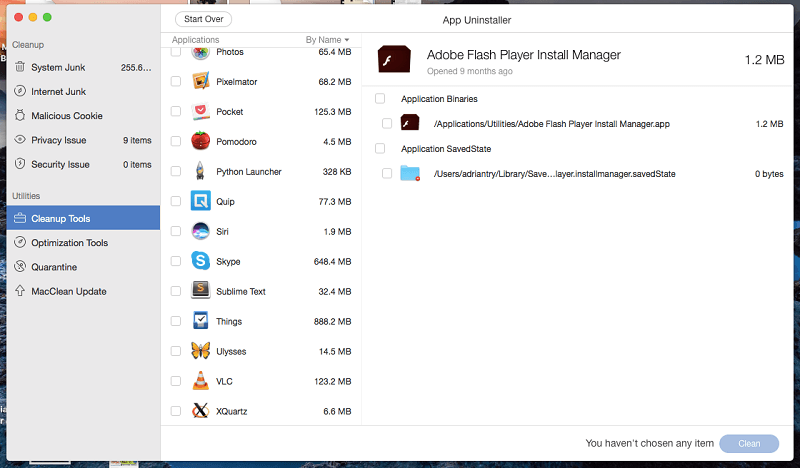Tick the Sublime Text checkbox

pos(176,291)
